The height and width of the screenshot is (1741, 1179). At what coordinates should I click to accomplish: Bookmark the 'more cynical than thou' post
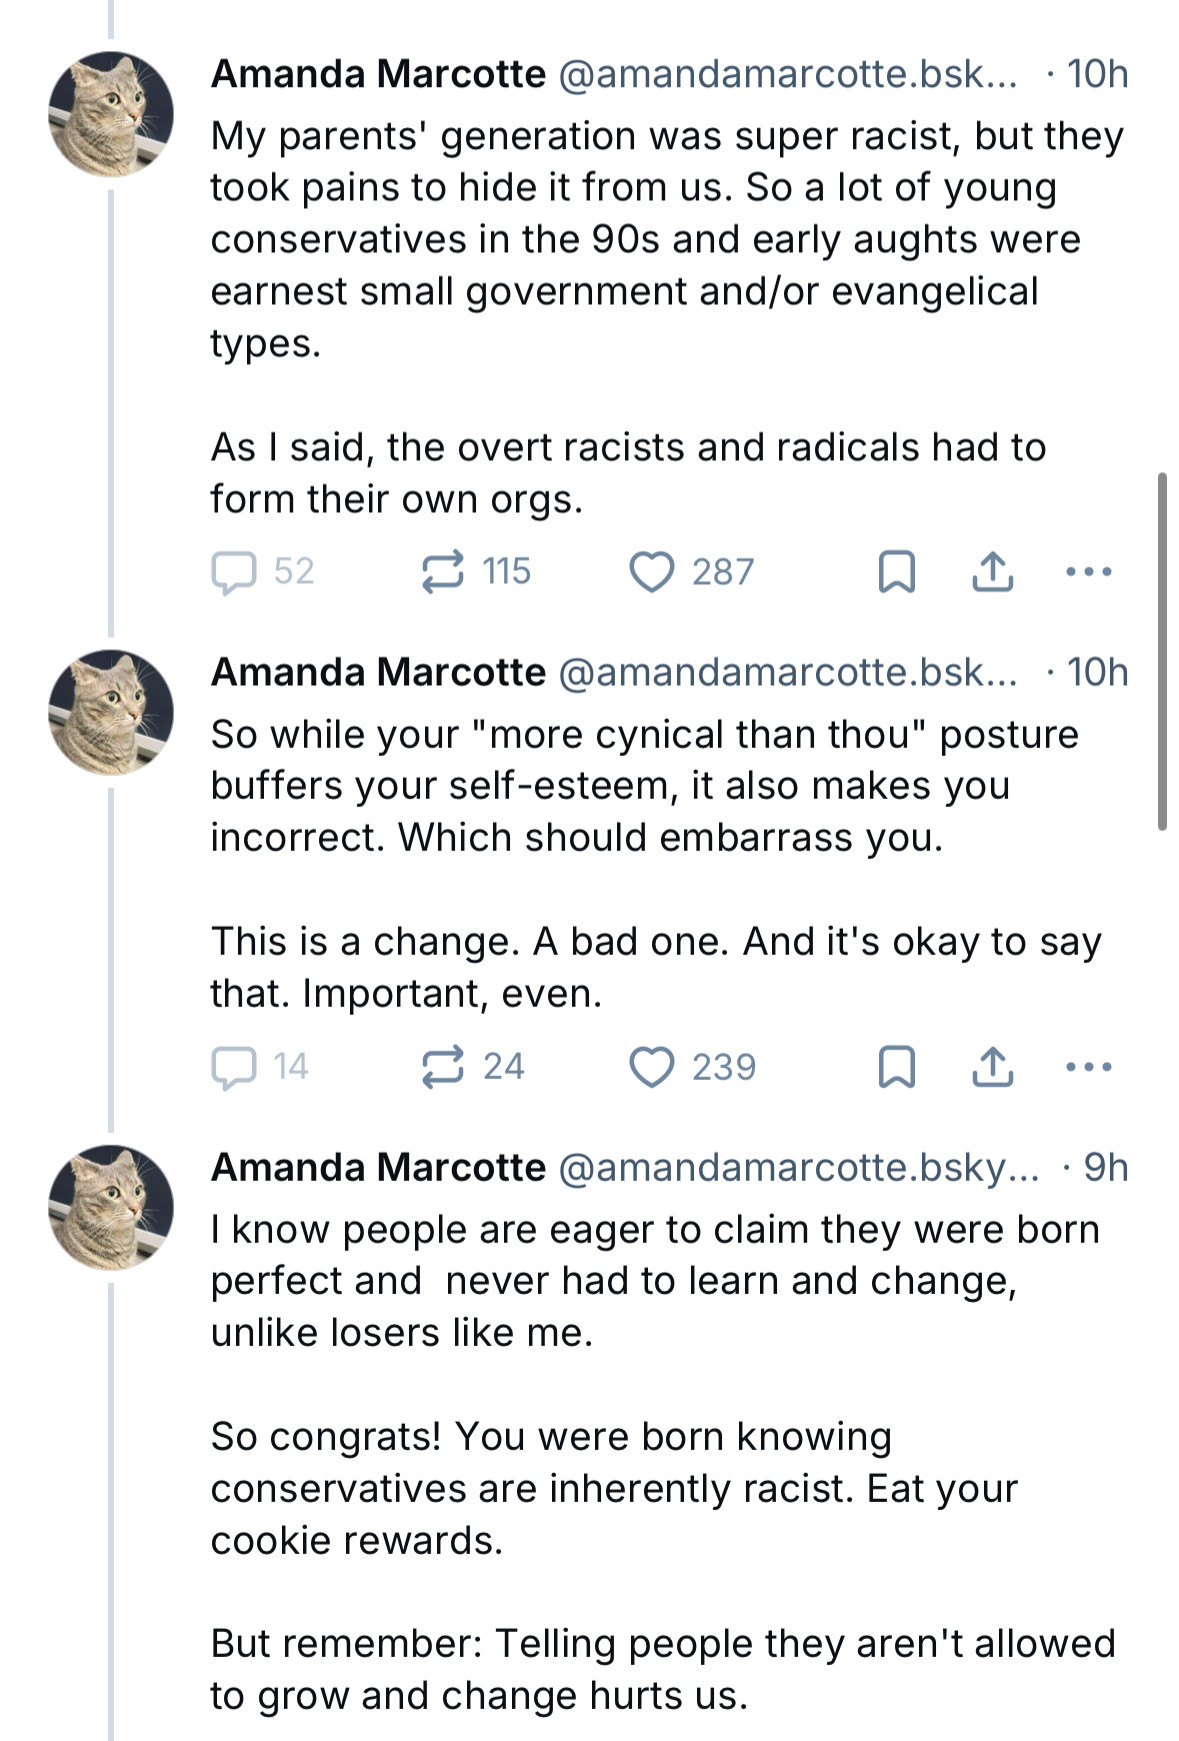(x=896, y=1067)
